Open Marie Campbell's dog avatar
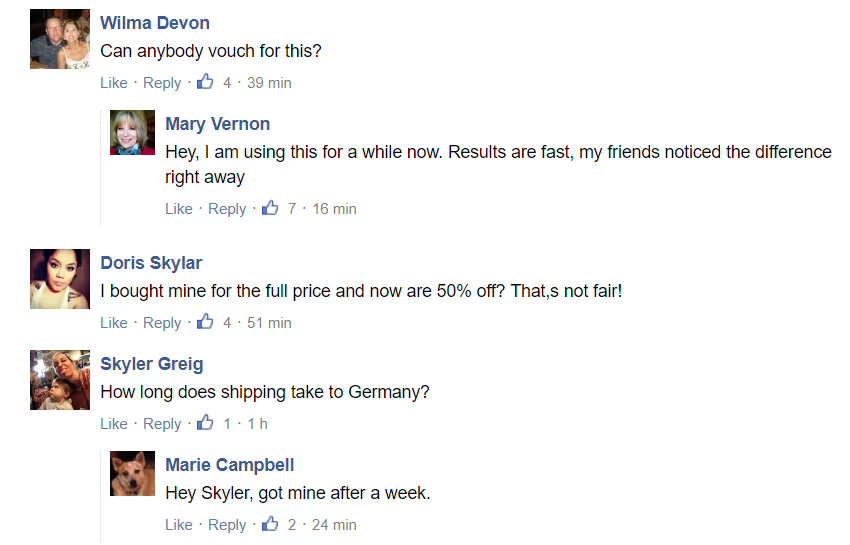 pos(132,474)
